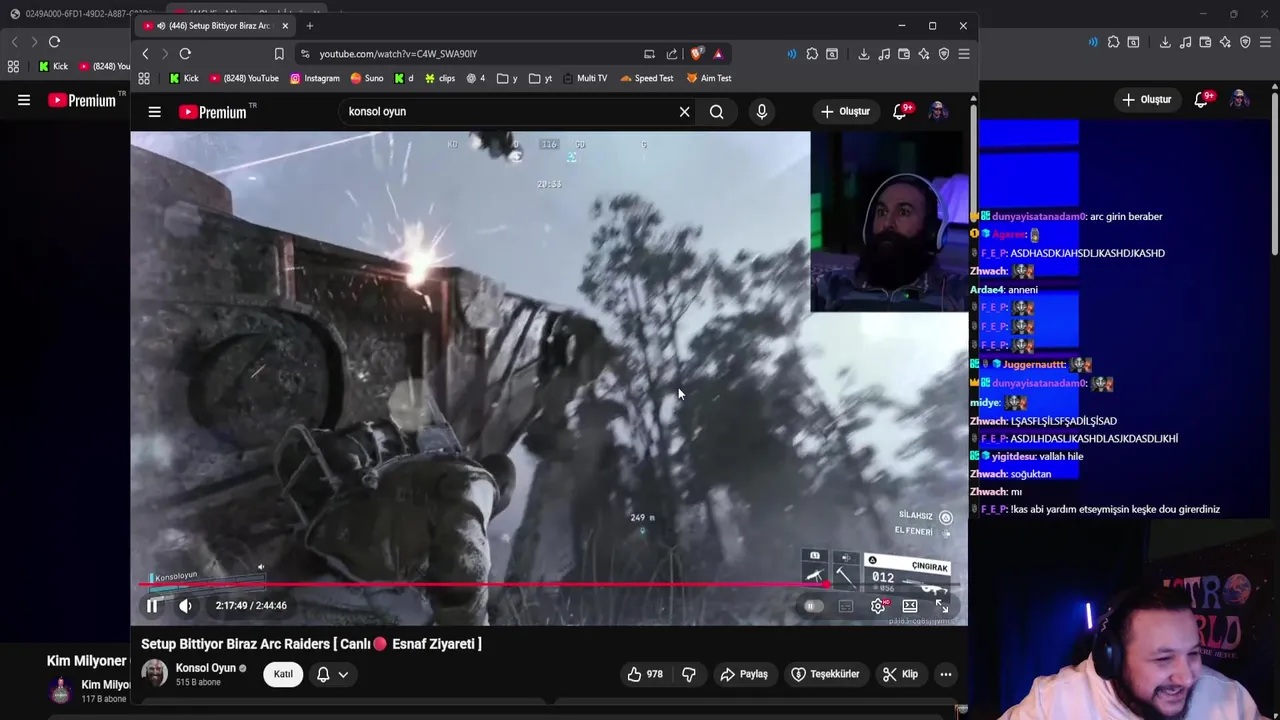
Task: Open the Brave VPN shield icon
Action: pyautogui.click(x=943, y=54)
